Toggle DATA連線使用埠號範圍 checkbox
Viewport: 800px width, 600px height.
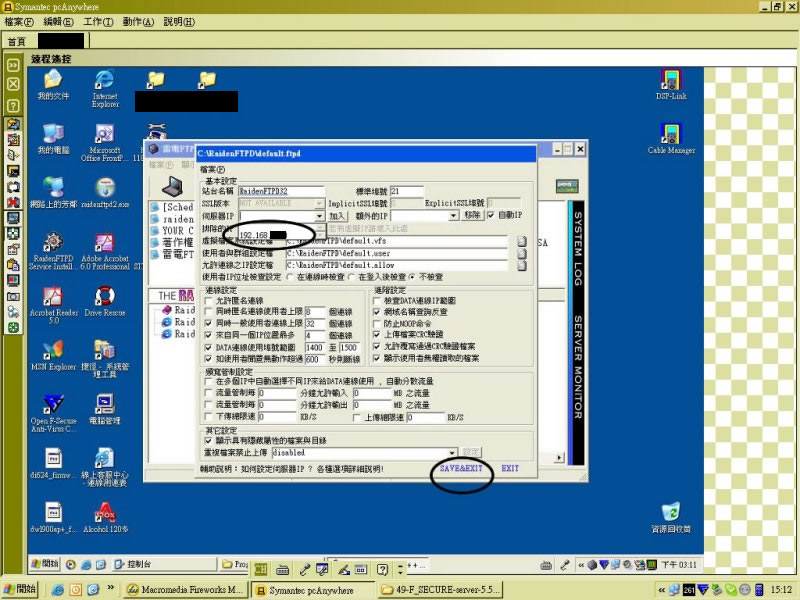click(208, 347)
